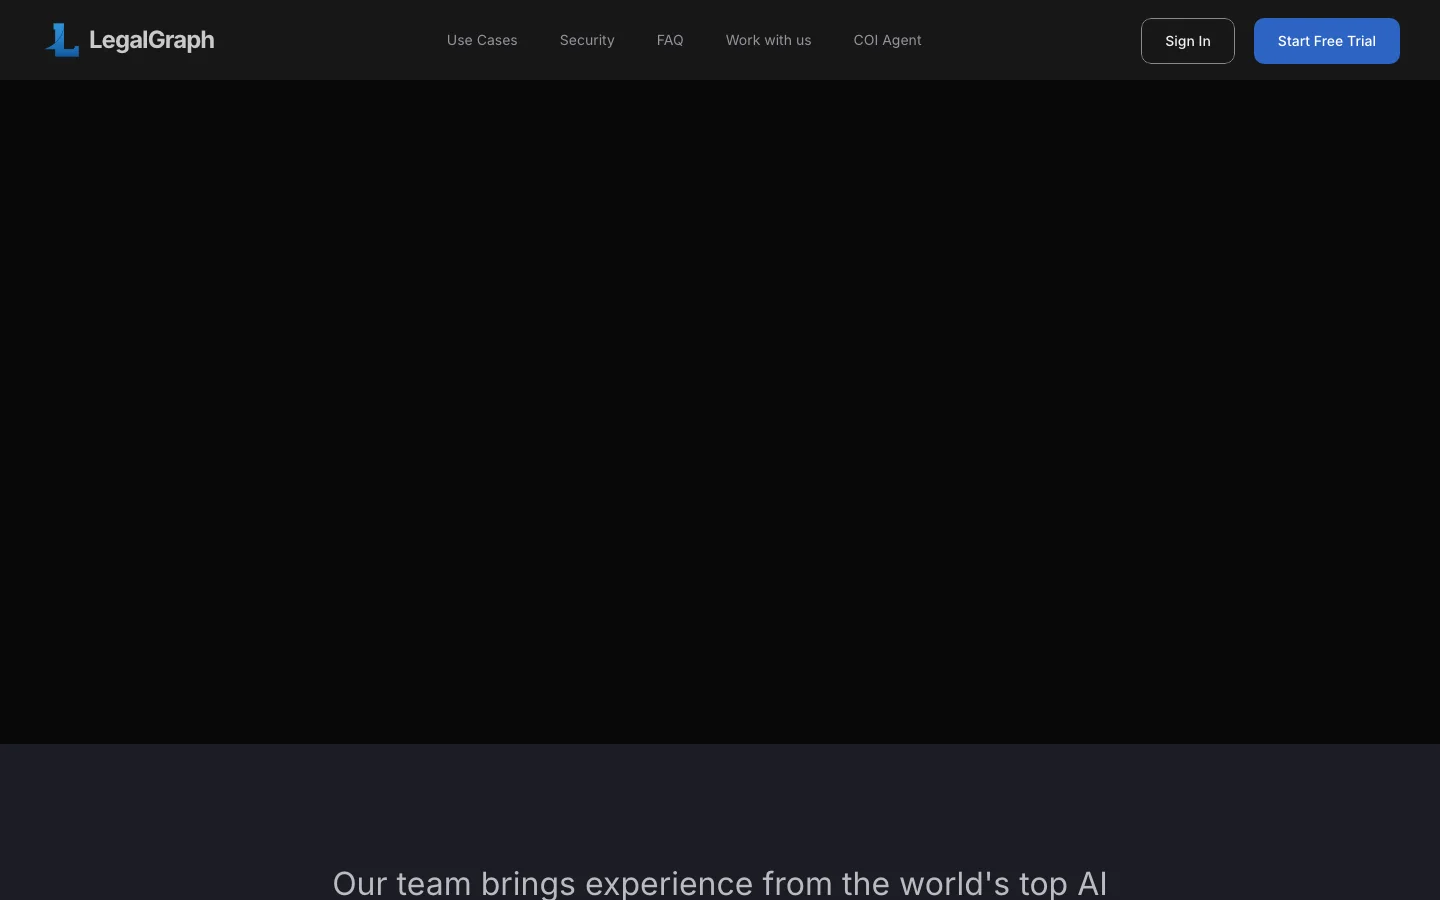Click the Start Free Trial button
Viewport: 1440px width, 900px height.
(x=1327, y=41)
